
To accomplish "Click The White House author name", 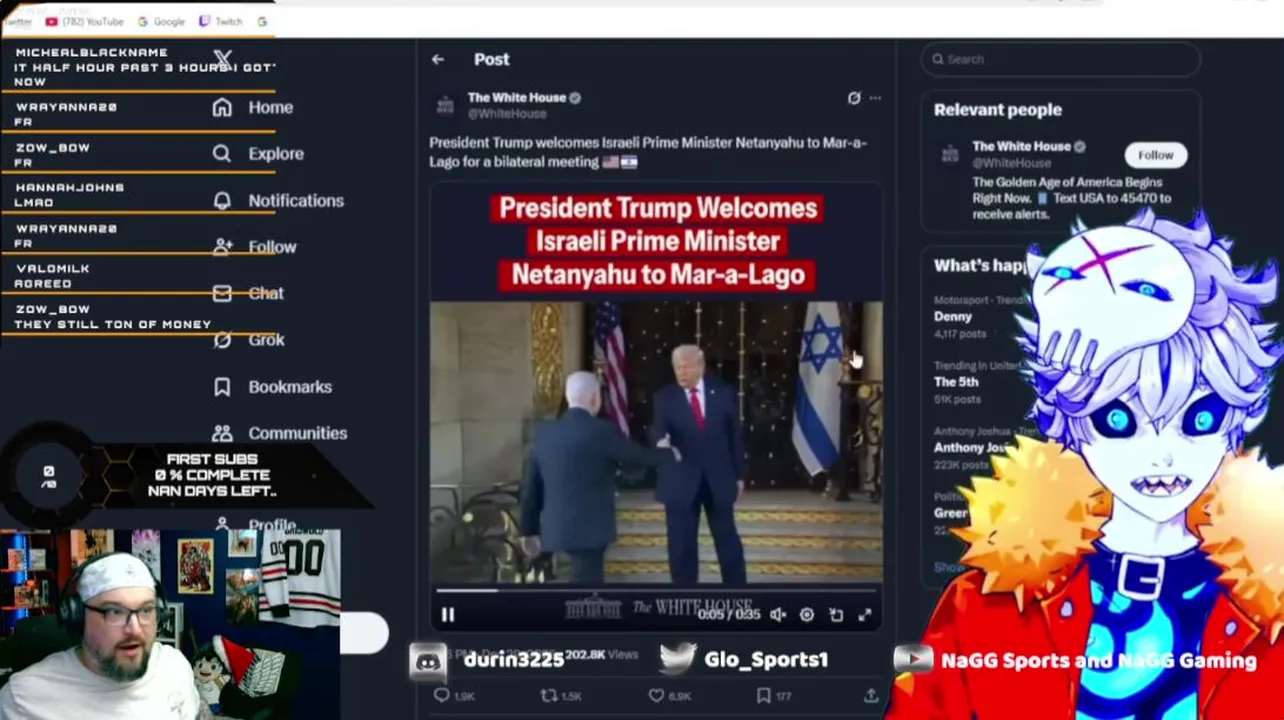I will pos(516,97).
